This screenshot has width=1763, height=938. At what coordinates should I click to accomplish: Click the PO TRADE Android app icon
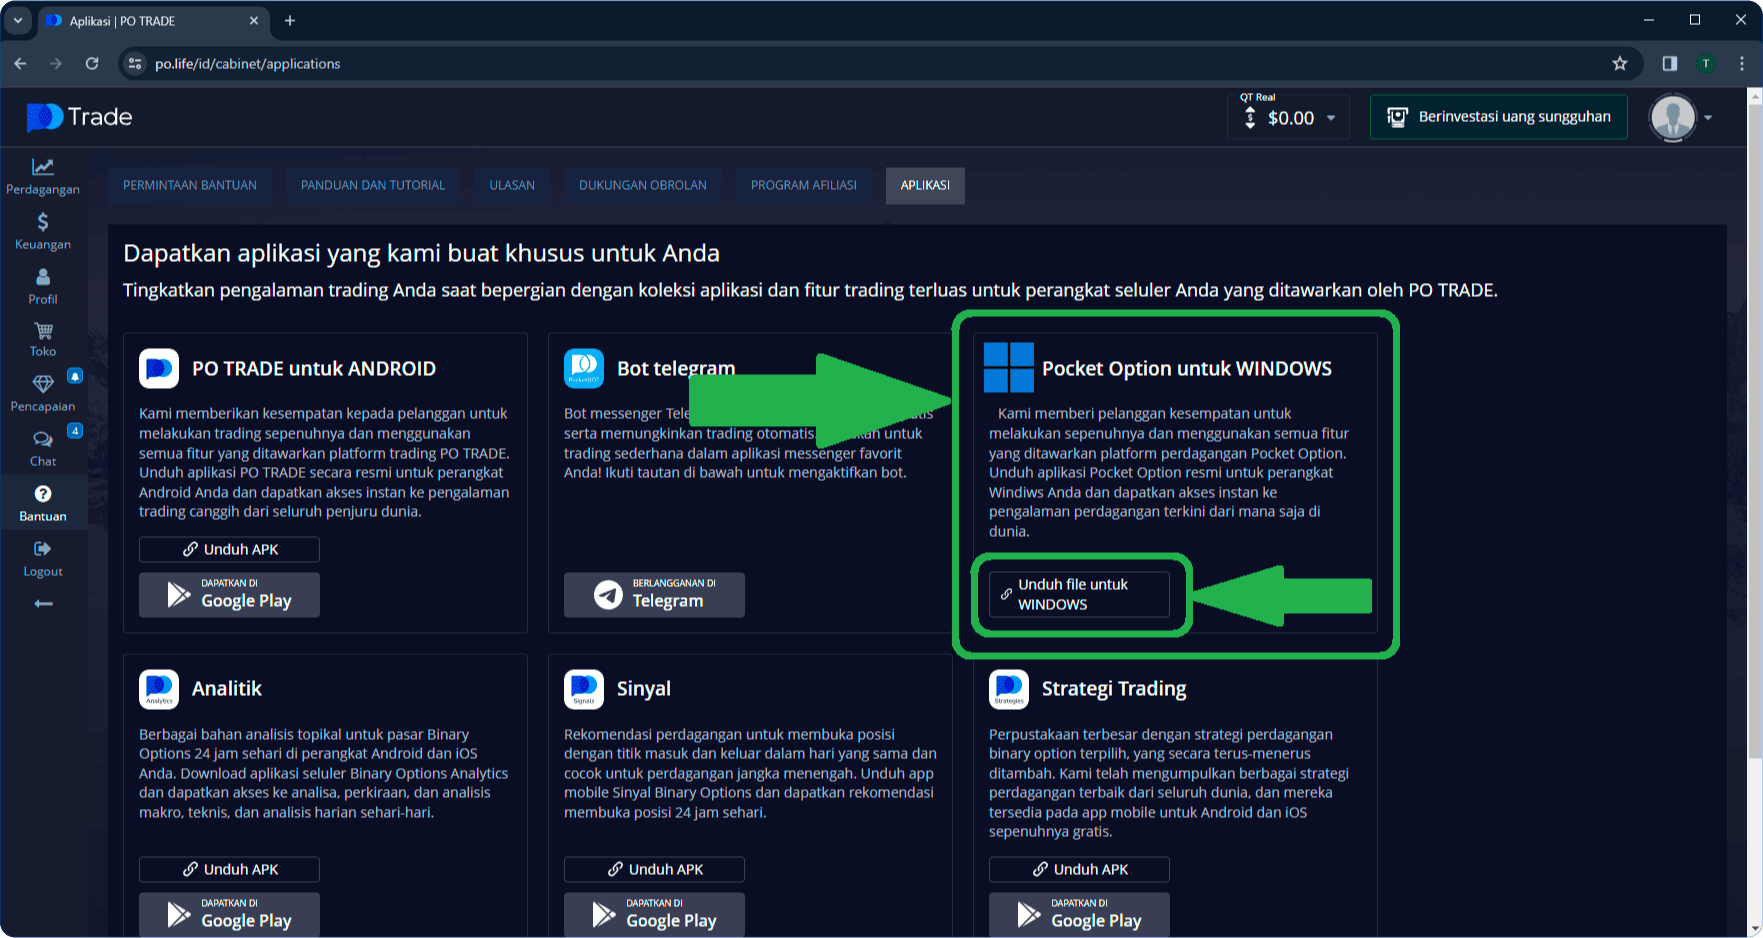pyautogui.click(x=159, y=368)
